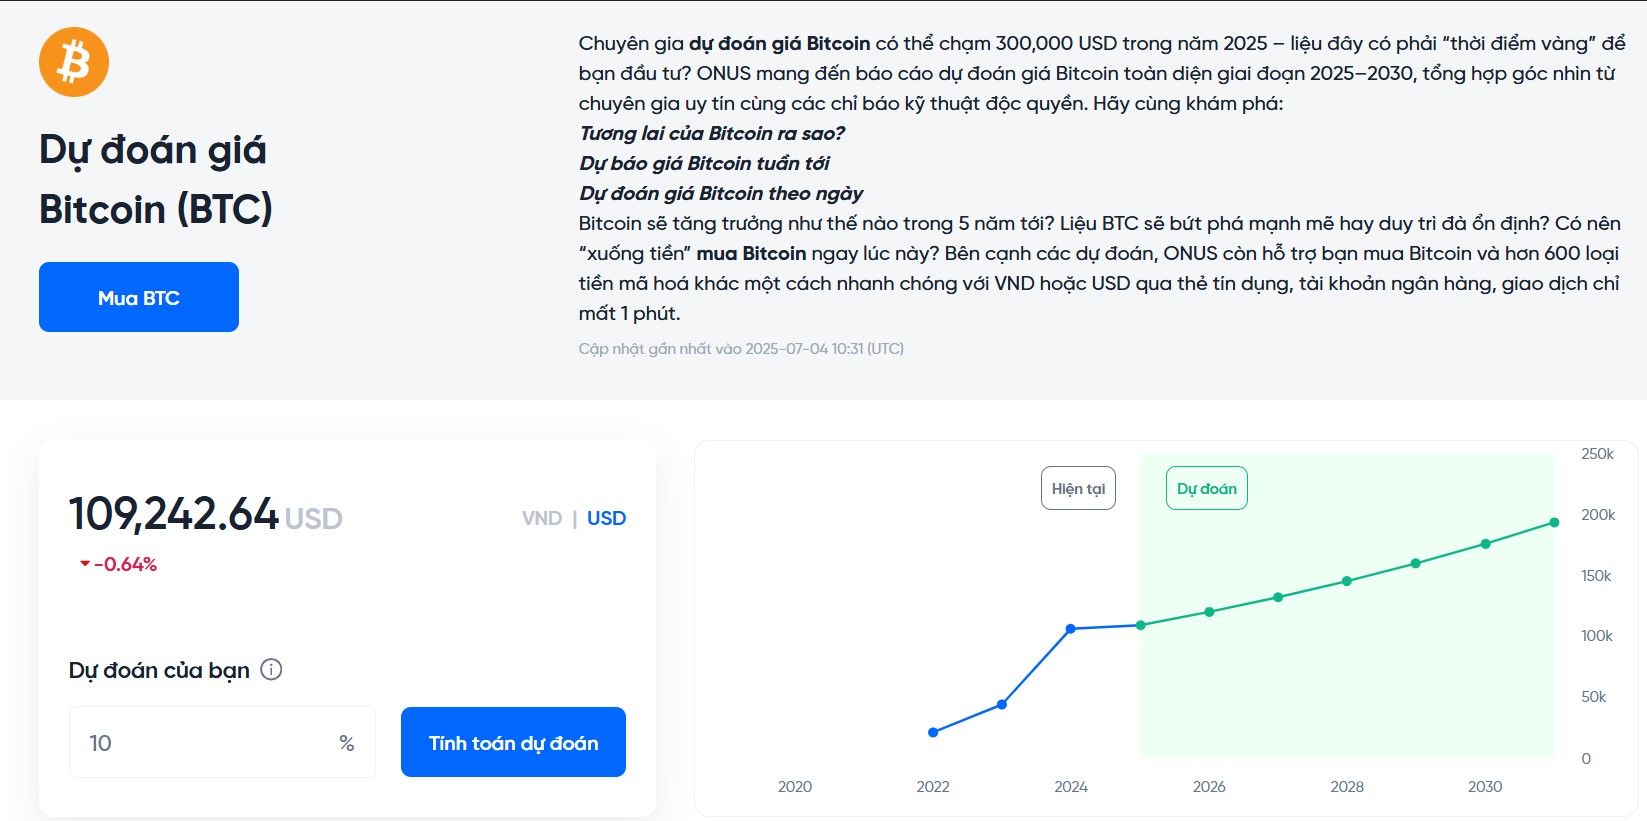This screenshot has width=1647, height=821.
Task: Click the 2026 green forecast point
Action: tap(1209, 612)
